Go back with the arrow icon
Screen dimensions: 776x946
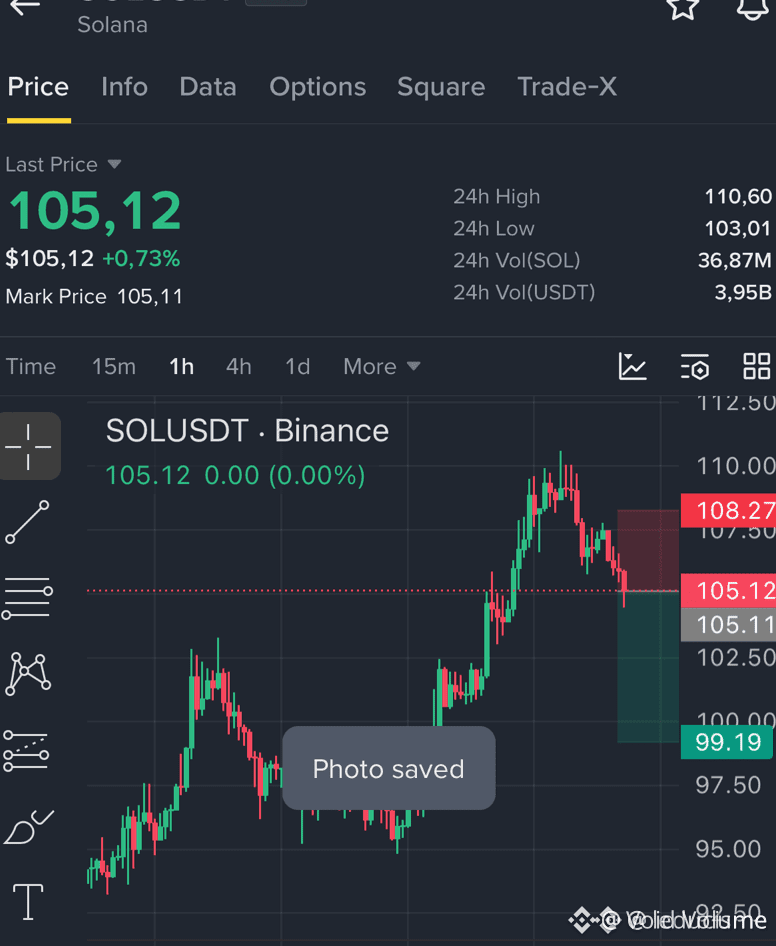tap(25, 7)
